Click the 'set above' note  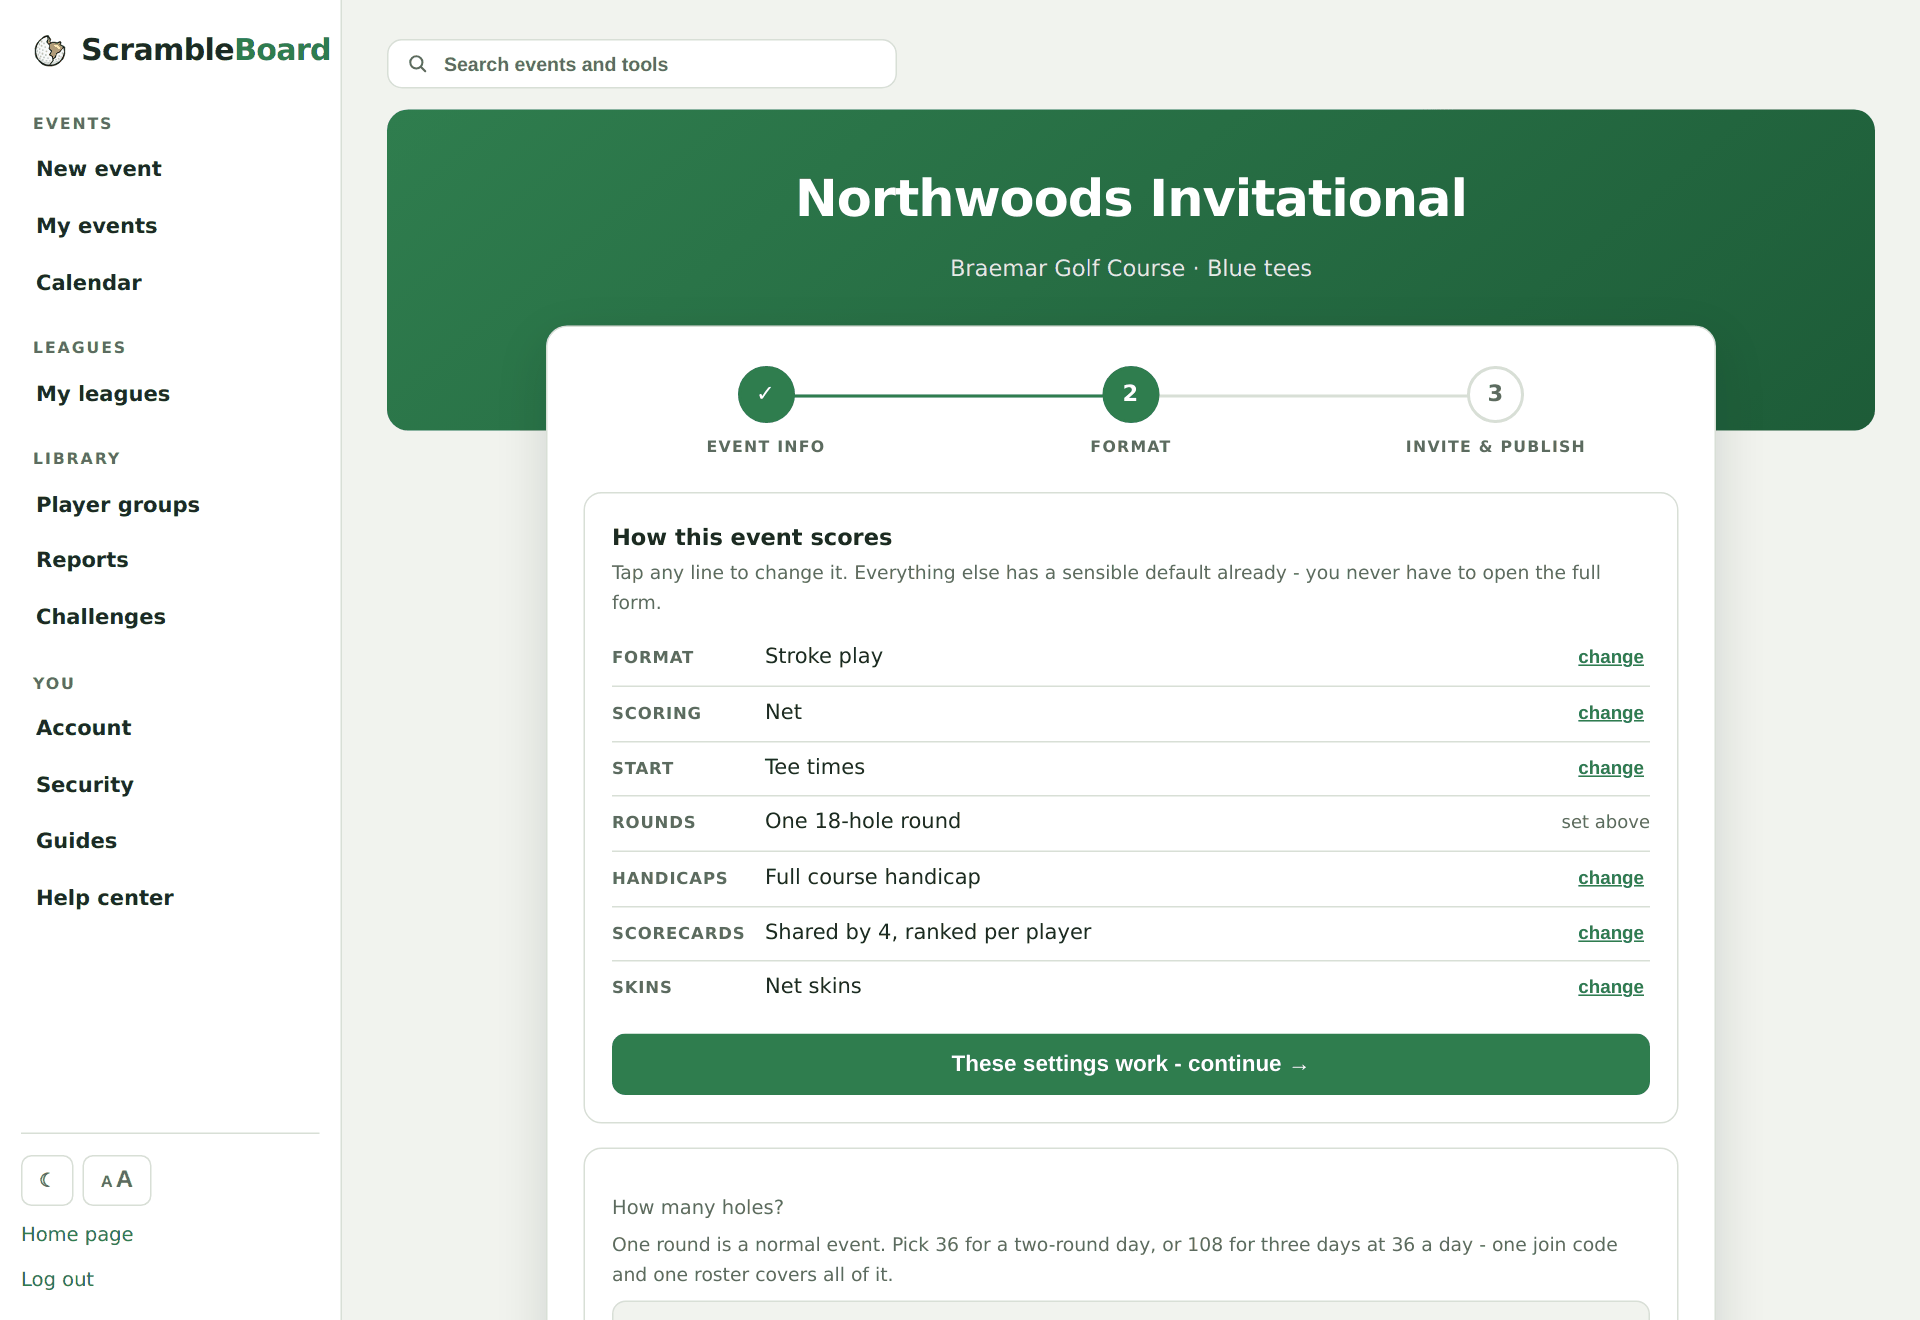click(x=1605, y=822)
